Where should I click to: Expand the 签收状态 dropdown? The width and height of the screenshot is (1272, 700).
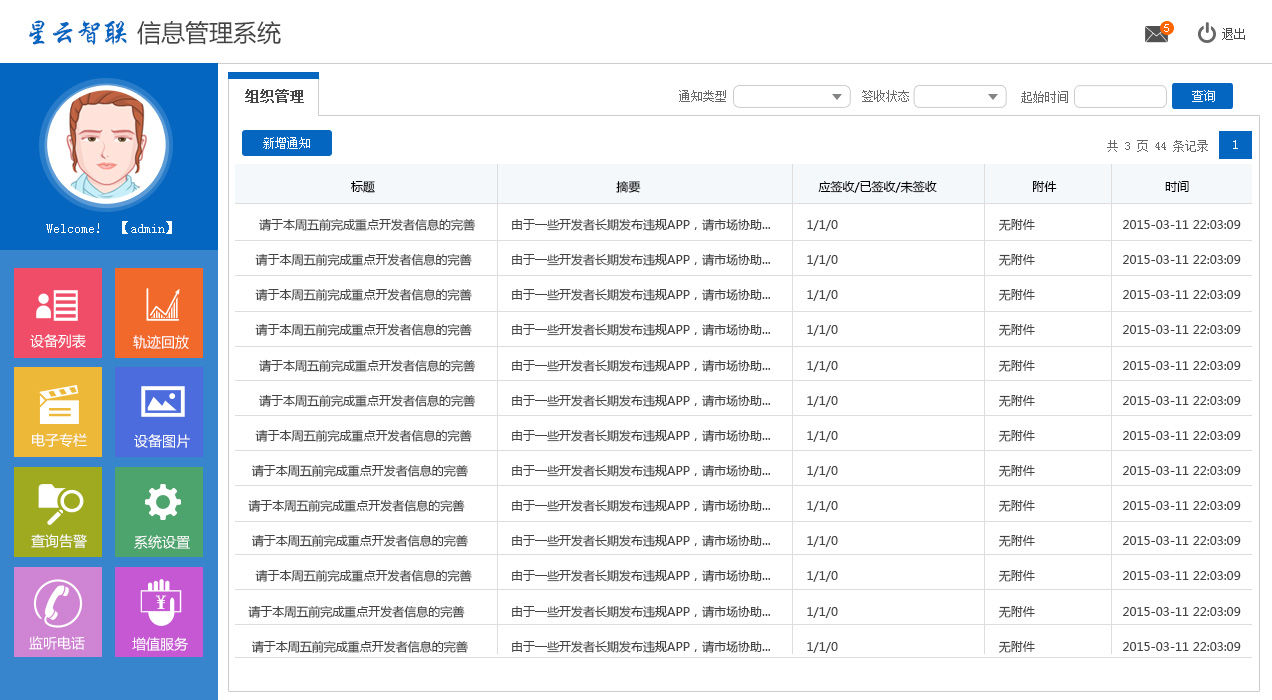point(960,96)
